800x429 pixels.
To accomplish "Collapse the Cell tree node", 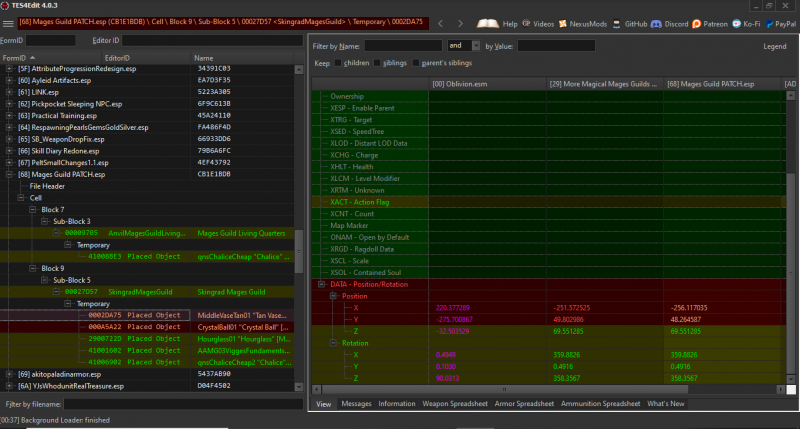I will pyautogui.click(x=21, y=198).
